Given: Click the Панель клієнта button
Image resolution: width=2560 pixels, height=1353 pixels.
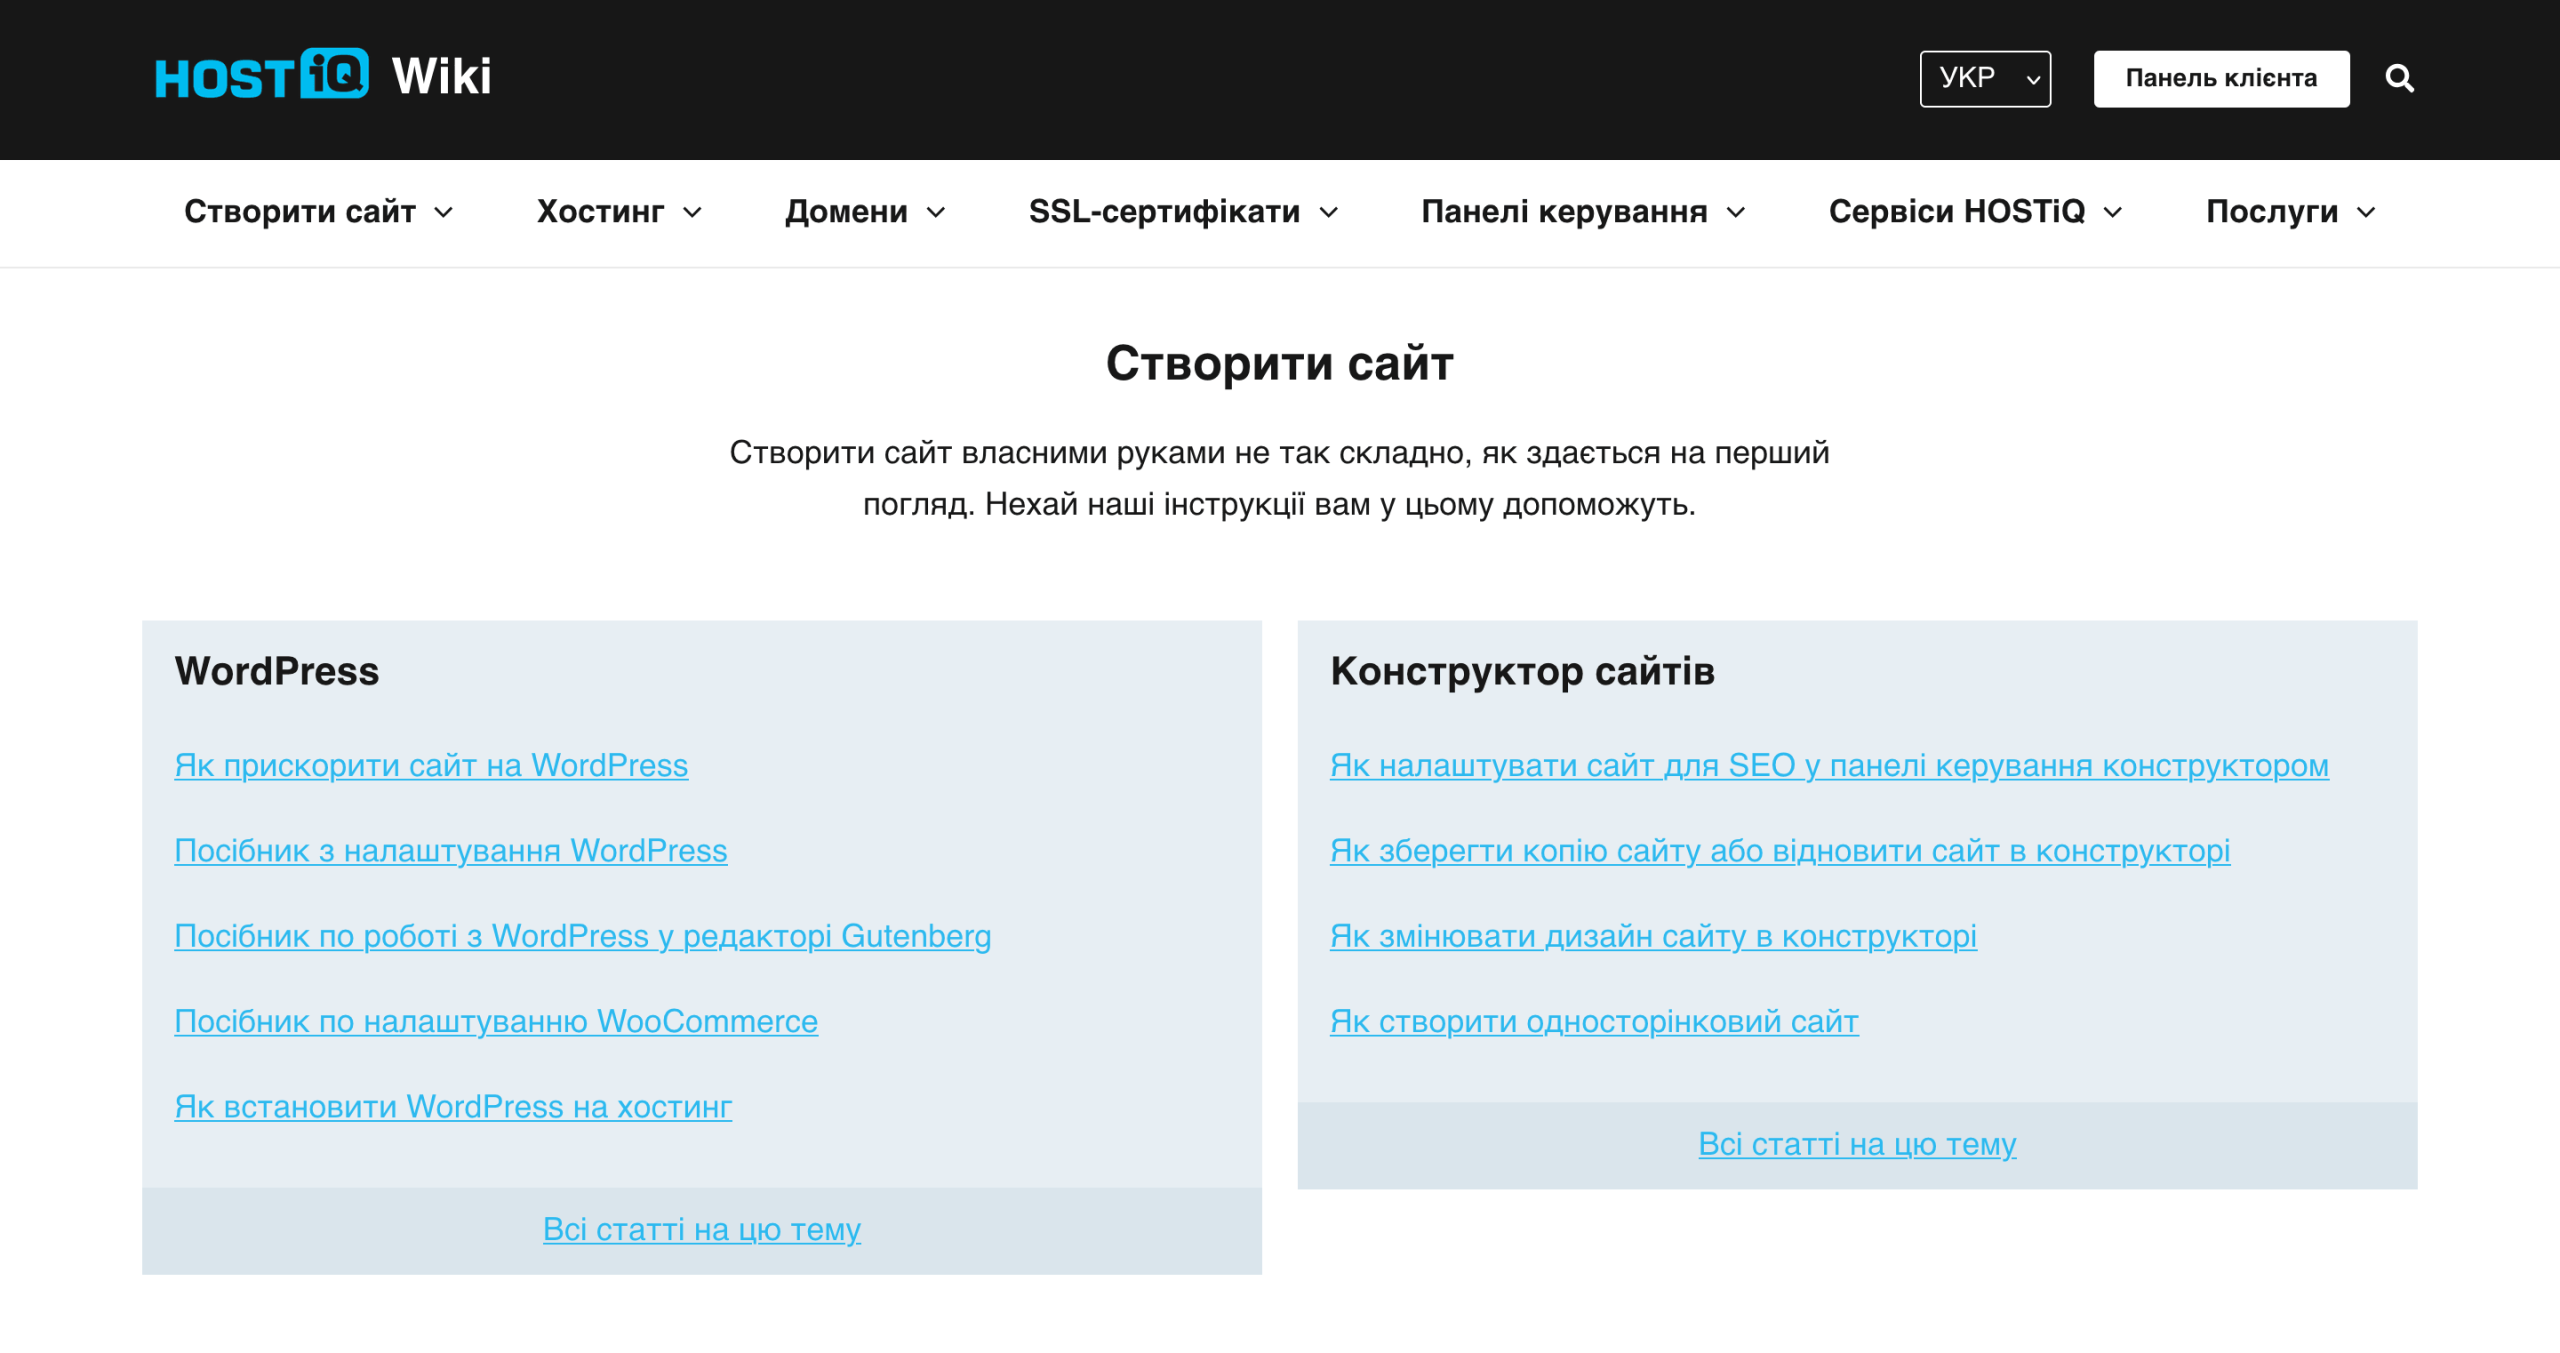Looking at the screenshot, I should (x=2221, y=78).
